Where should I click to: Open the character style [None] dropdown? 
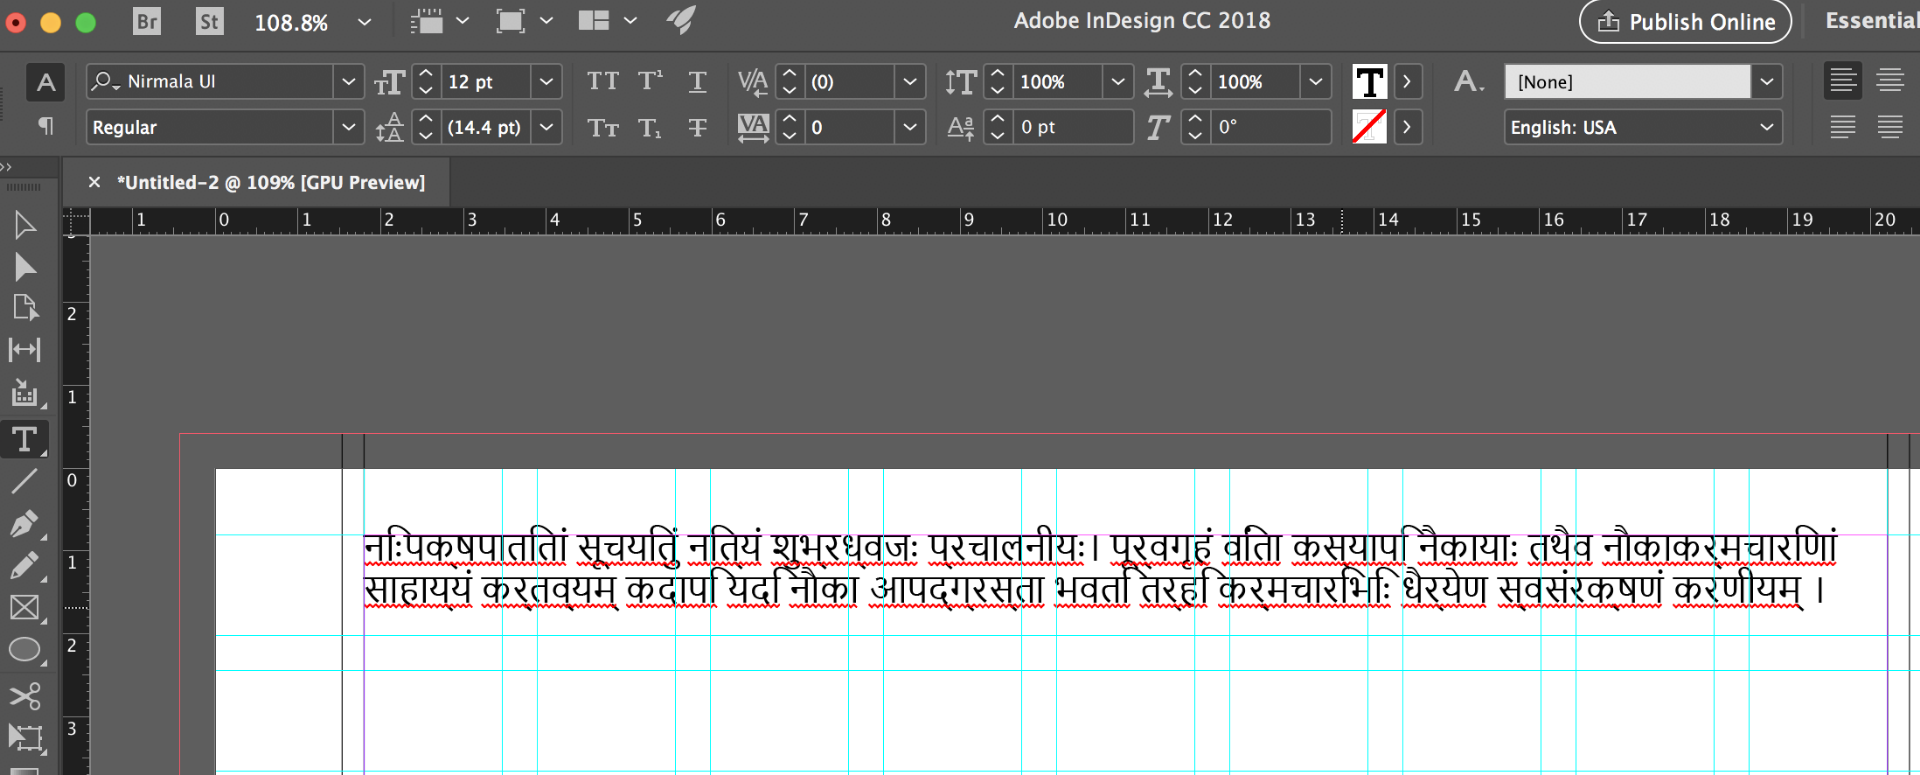pyautogui.click(x=1767, y=82)
